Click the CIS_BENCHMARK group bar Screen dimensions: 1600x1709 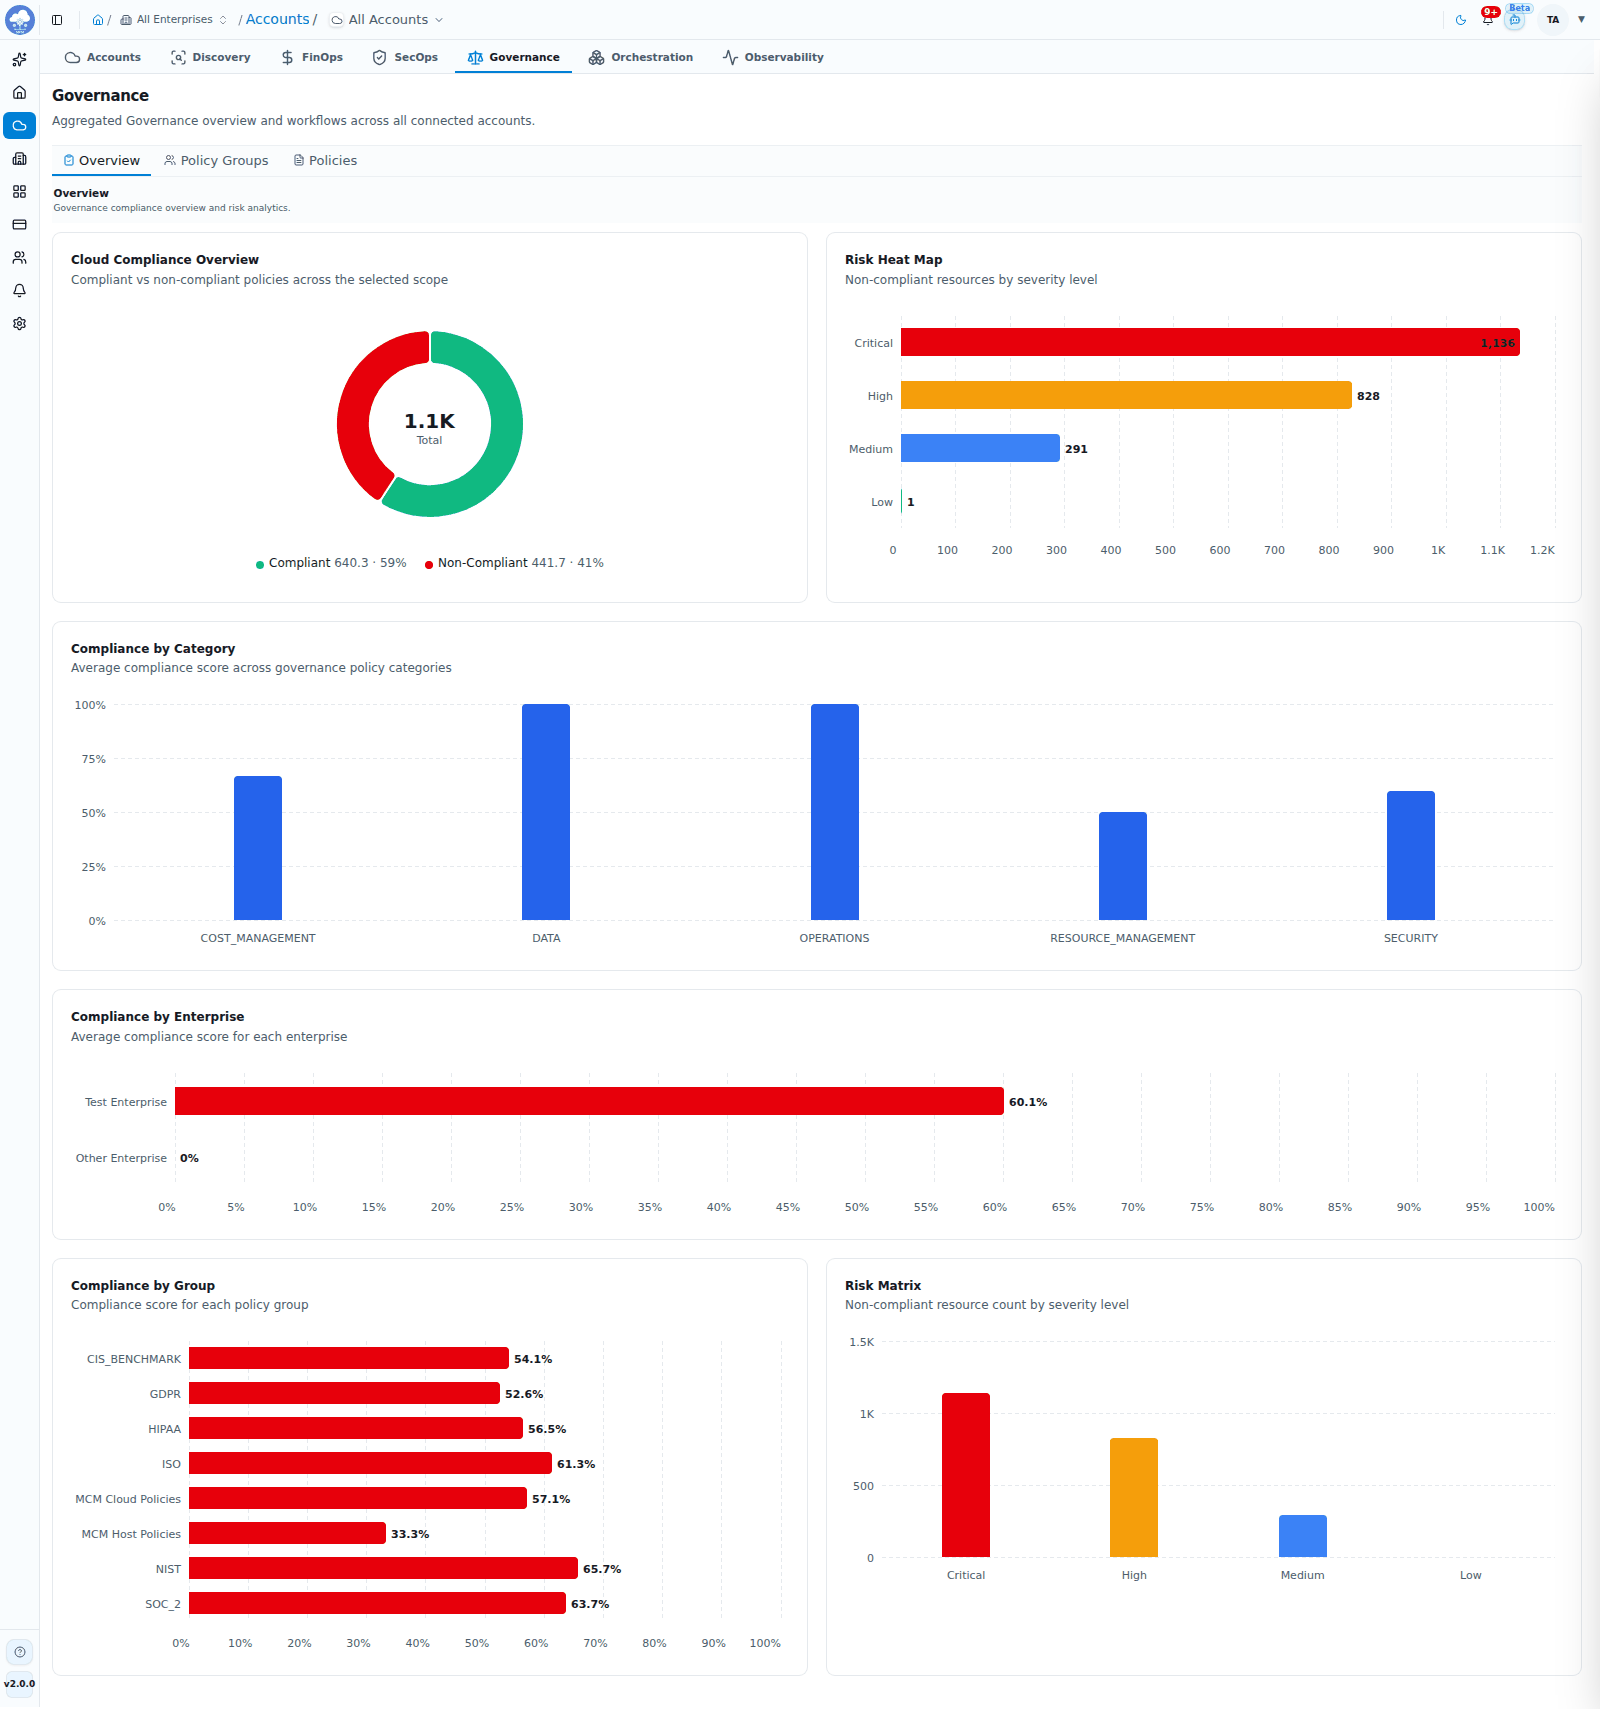[x=349, y=1358]
